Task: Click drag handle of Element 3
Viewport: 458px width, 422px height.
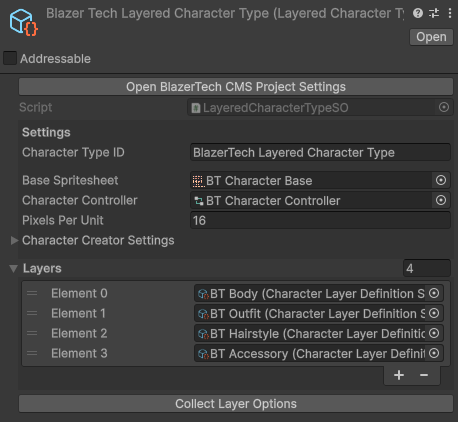Action: coord(32,353)
